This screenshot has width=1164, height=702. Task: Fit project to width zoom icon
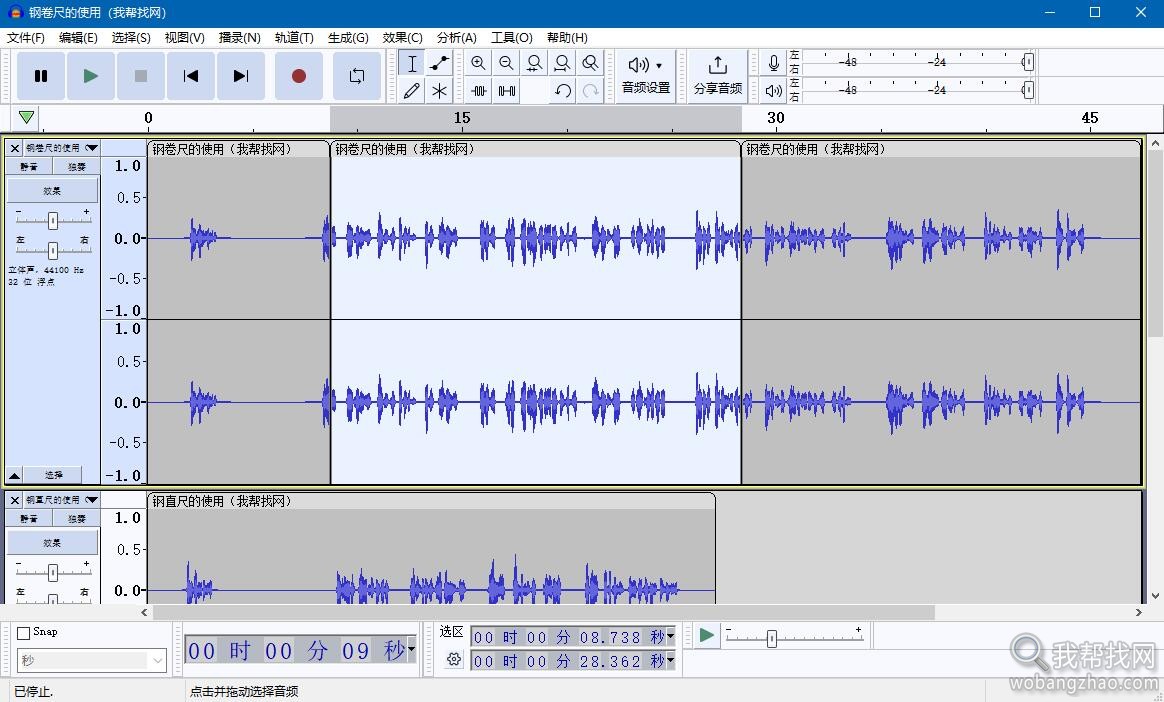click(x=562, y=63)
